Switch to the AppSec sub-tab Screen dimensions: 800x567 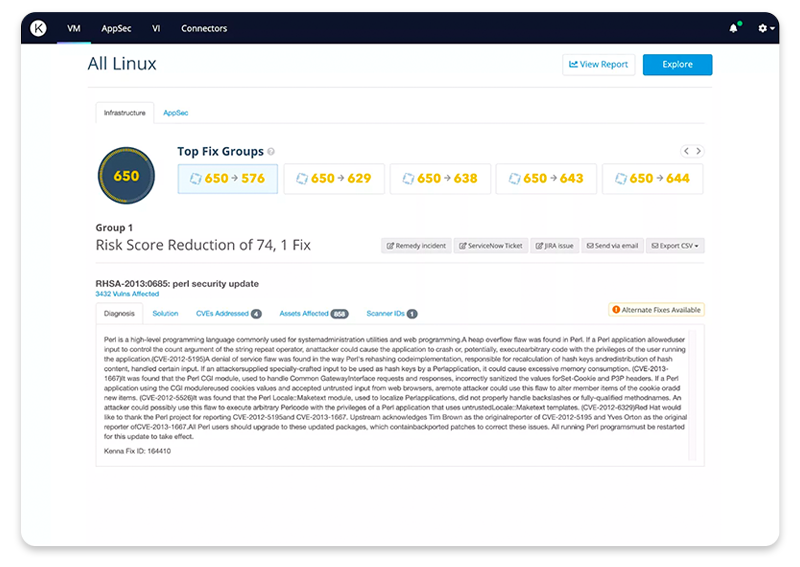point(176,113)
